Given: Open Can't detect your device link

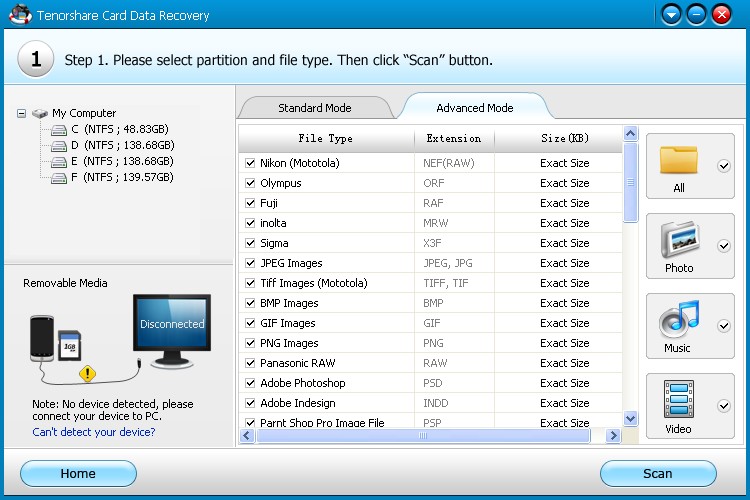Looking at the screenshot, I should (x=94, y=432).
